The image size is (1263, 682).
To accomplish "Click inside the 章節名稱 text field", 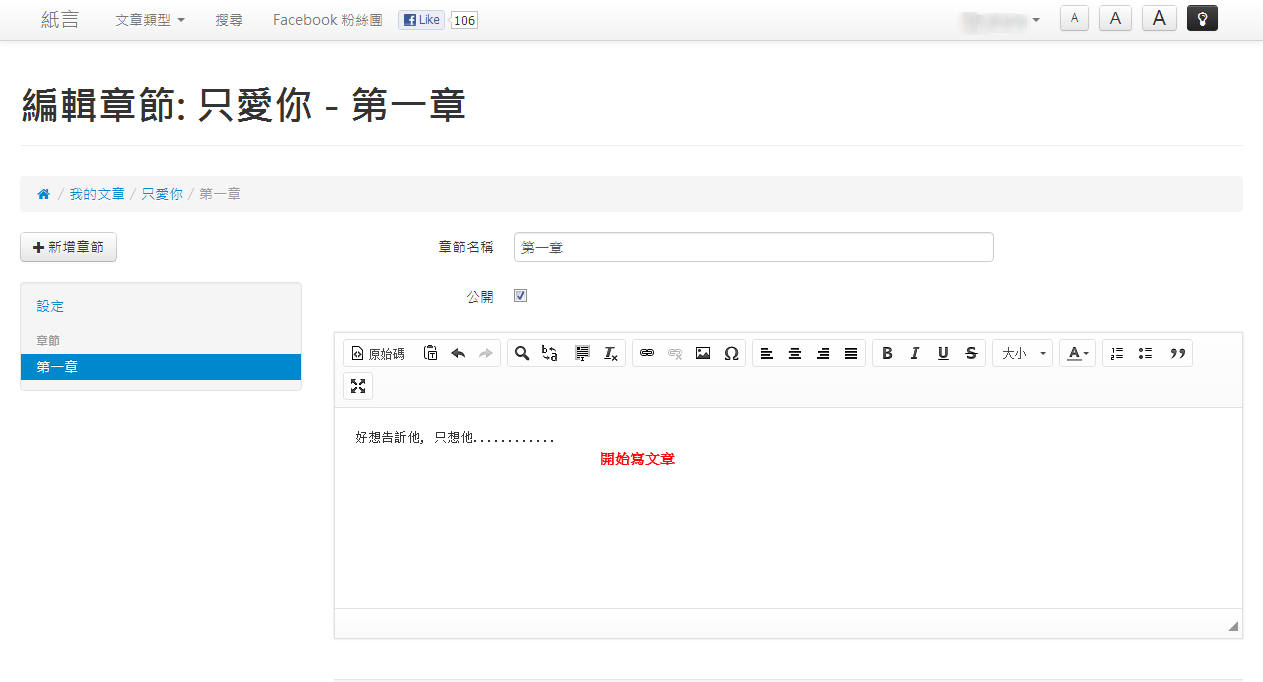I will tap(753, 247).
